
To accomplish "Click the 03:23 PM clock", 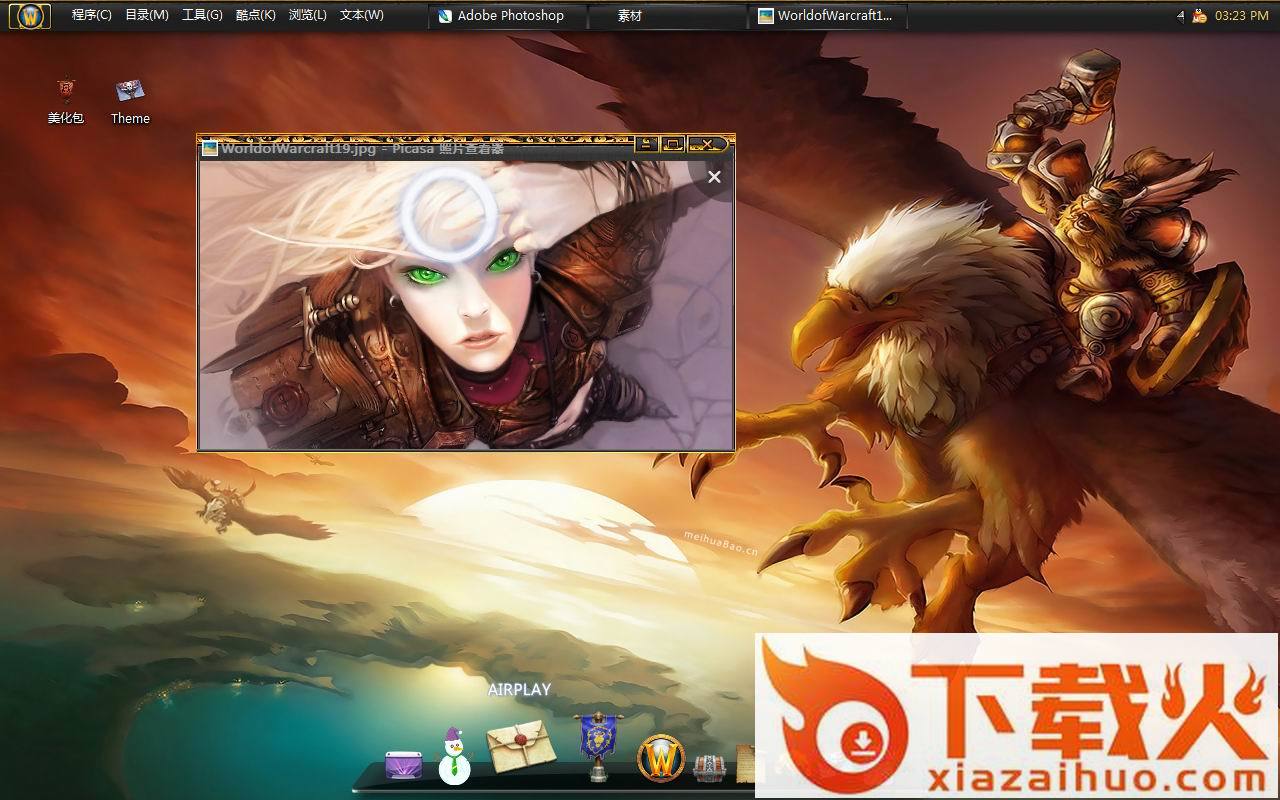I will click(x=1241, y=15).
